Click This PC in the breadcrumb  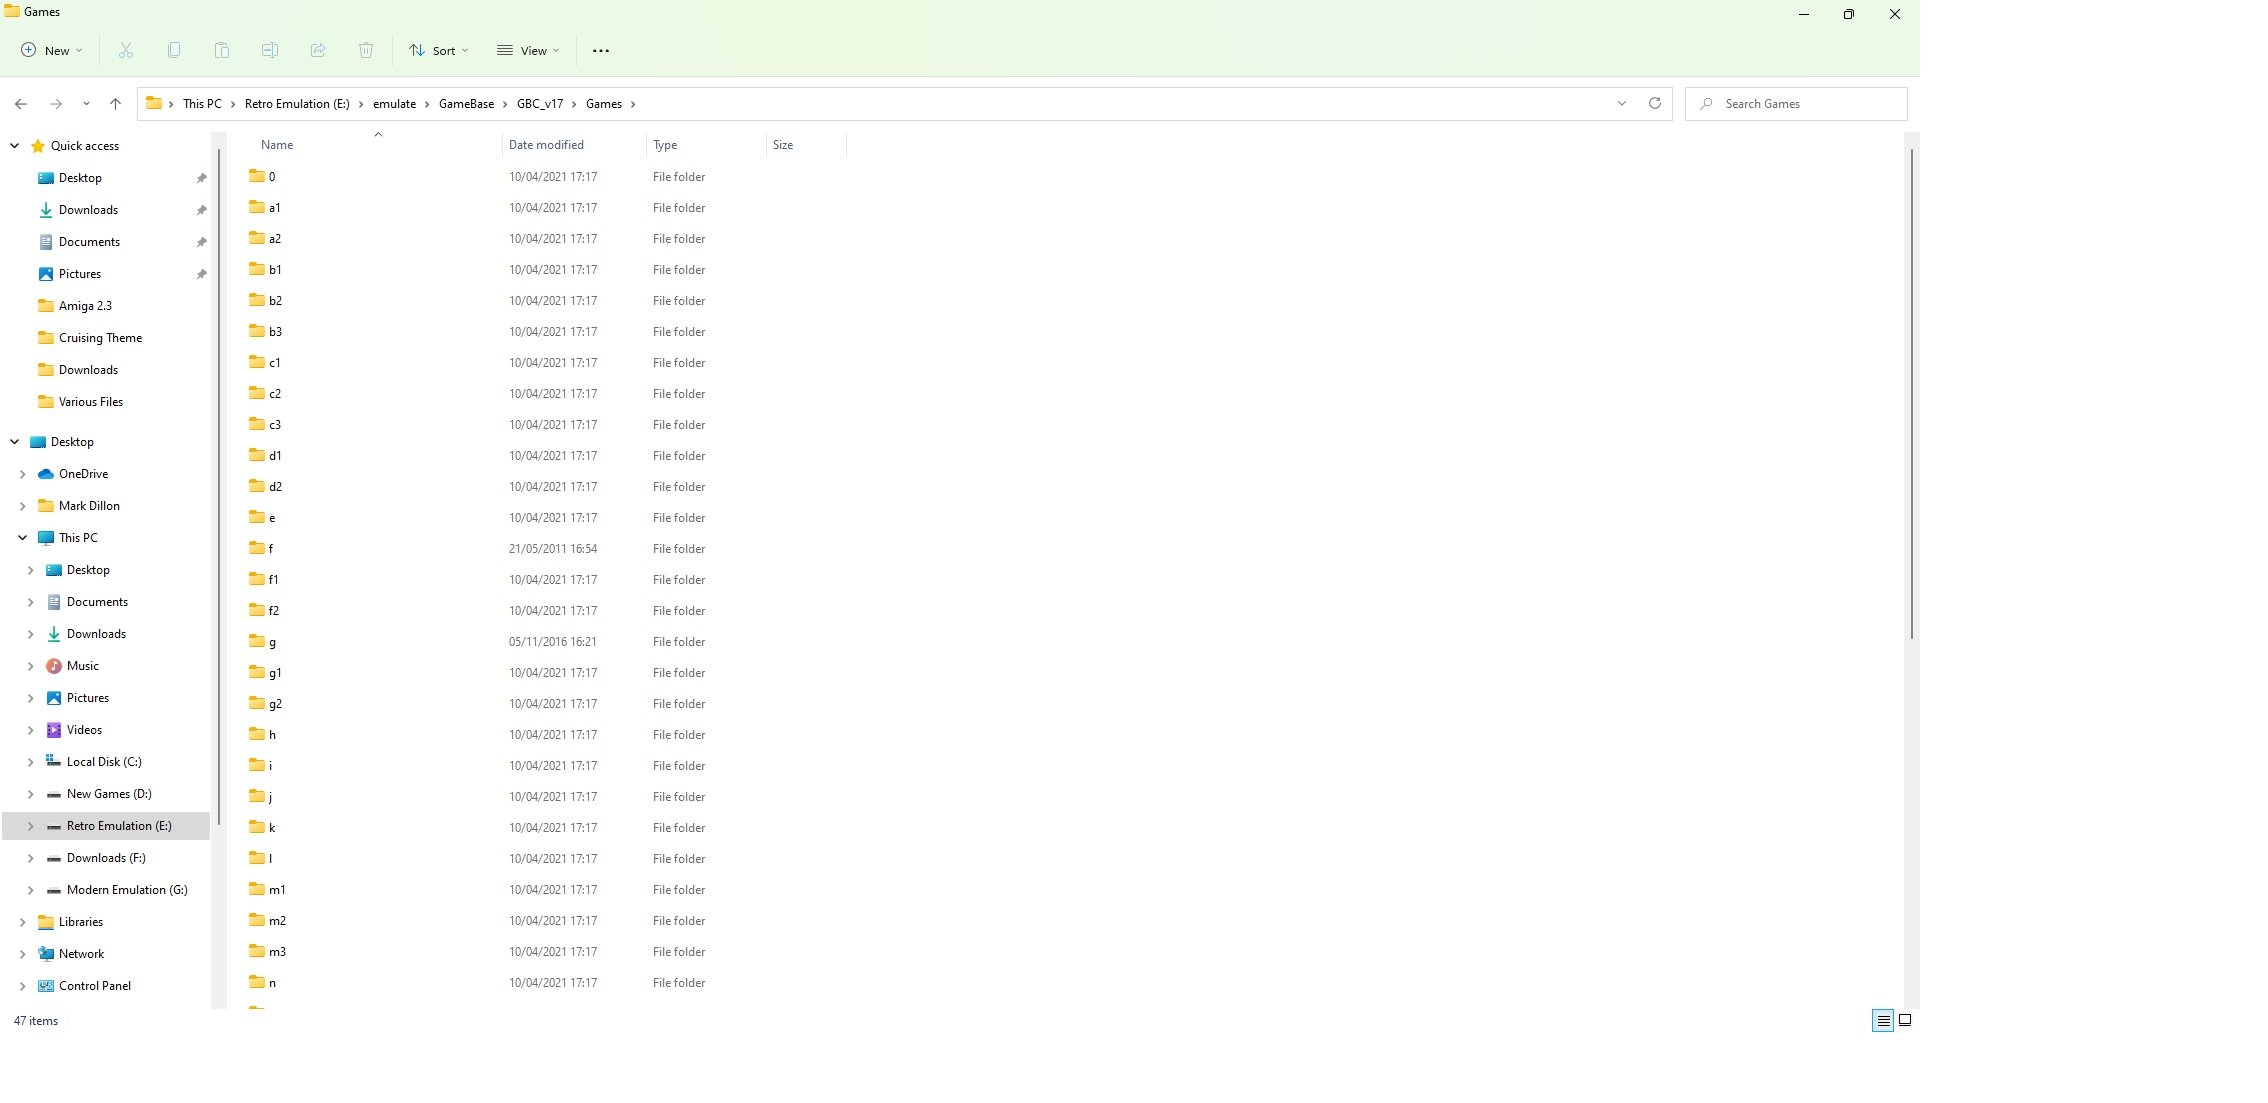click(x=202, y=104)
